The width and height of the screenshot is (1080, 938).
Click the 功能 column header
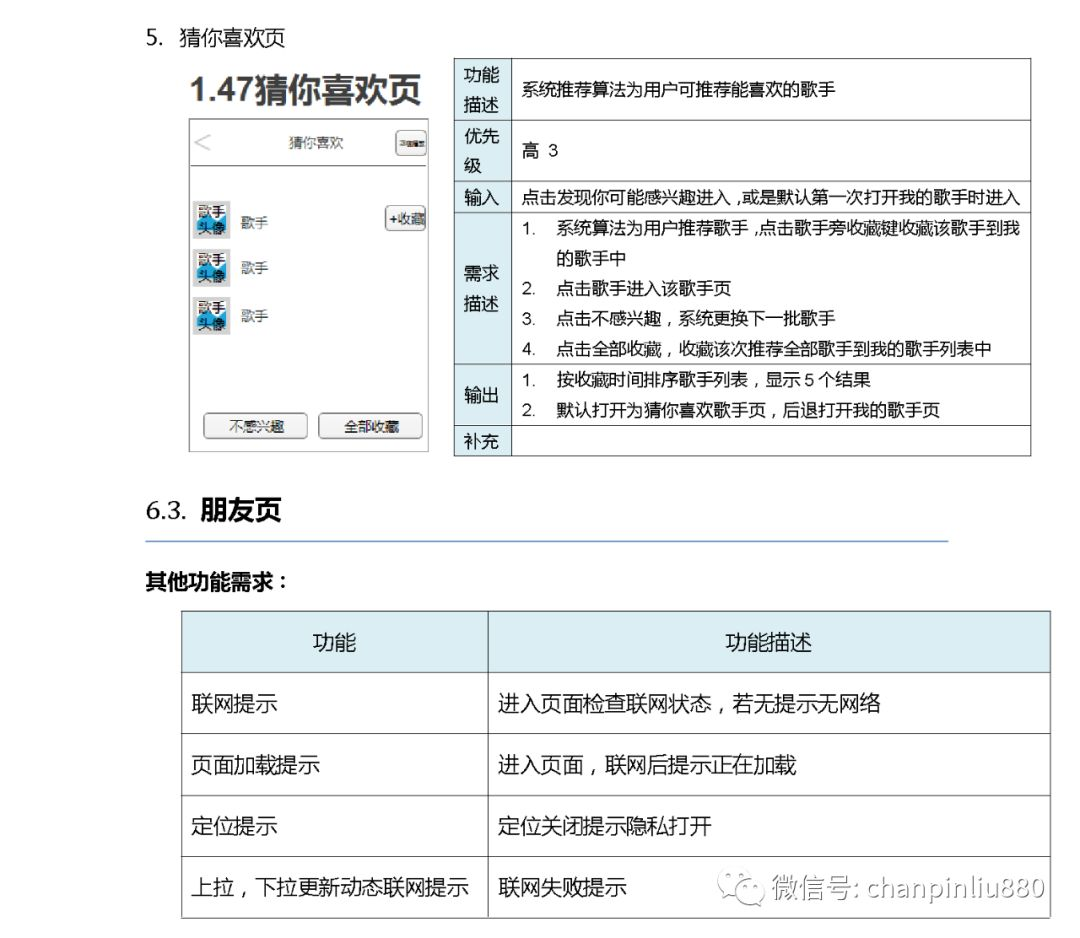click(335, 642)
